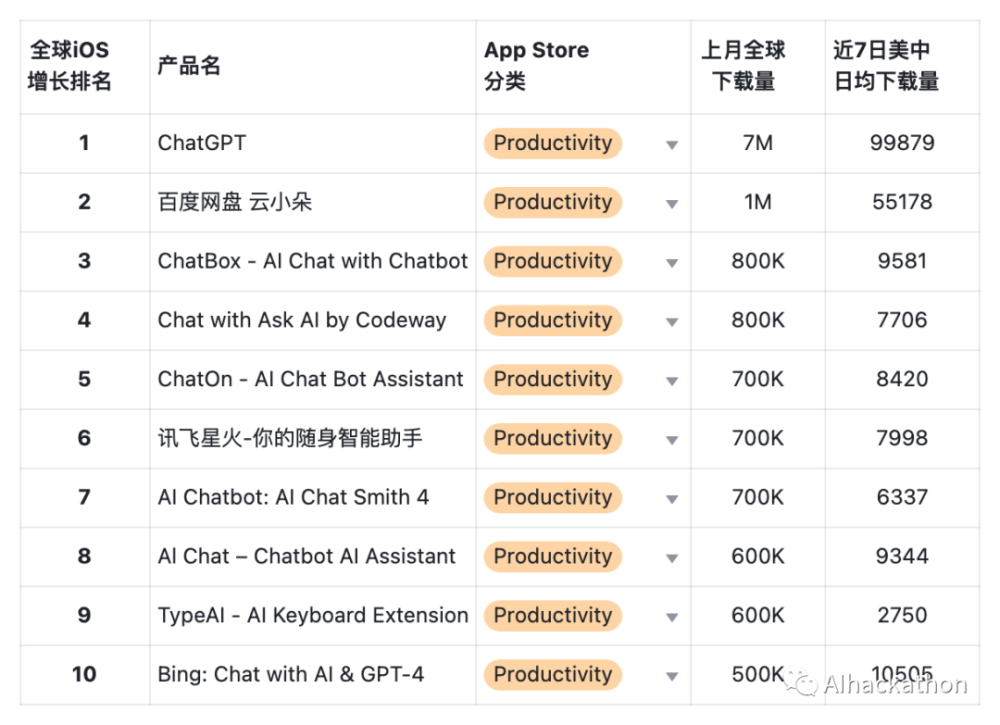
Task: Expand category dropdown arrow for ChatBox row
Action: [x=672, y=263]
